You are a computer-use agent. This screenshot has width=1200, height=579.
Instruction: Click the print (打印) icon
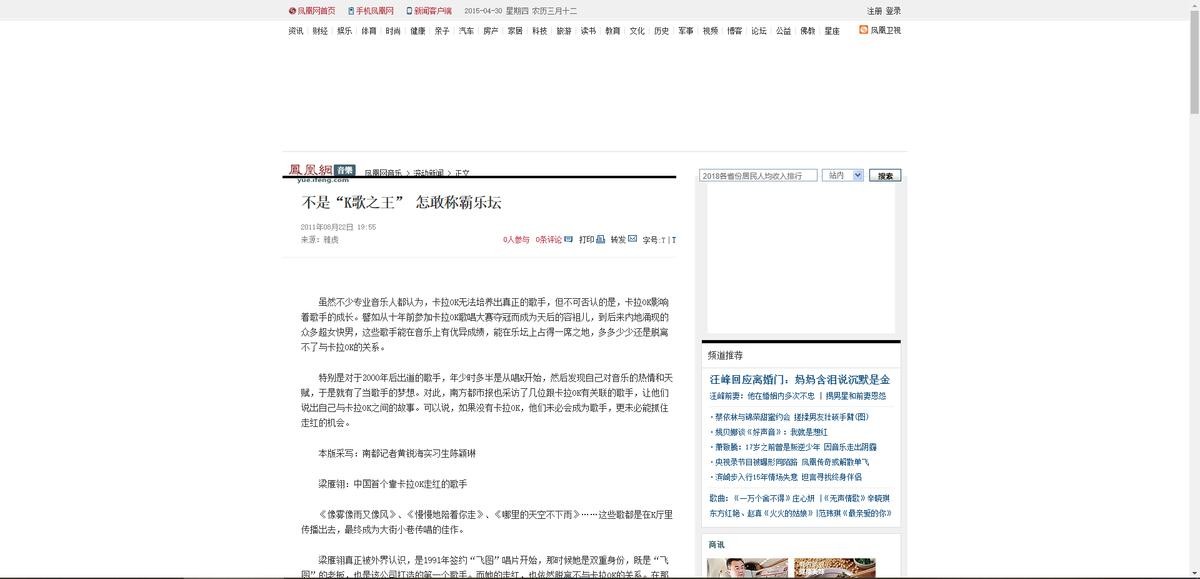click(x=600, y=240)
